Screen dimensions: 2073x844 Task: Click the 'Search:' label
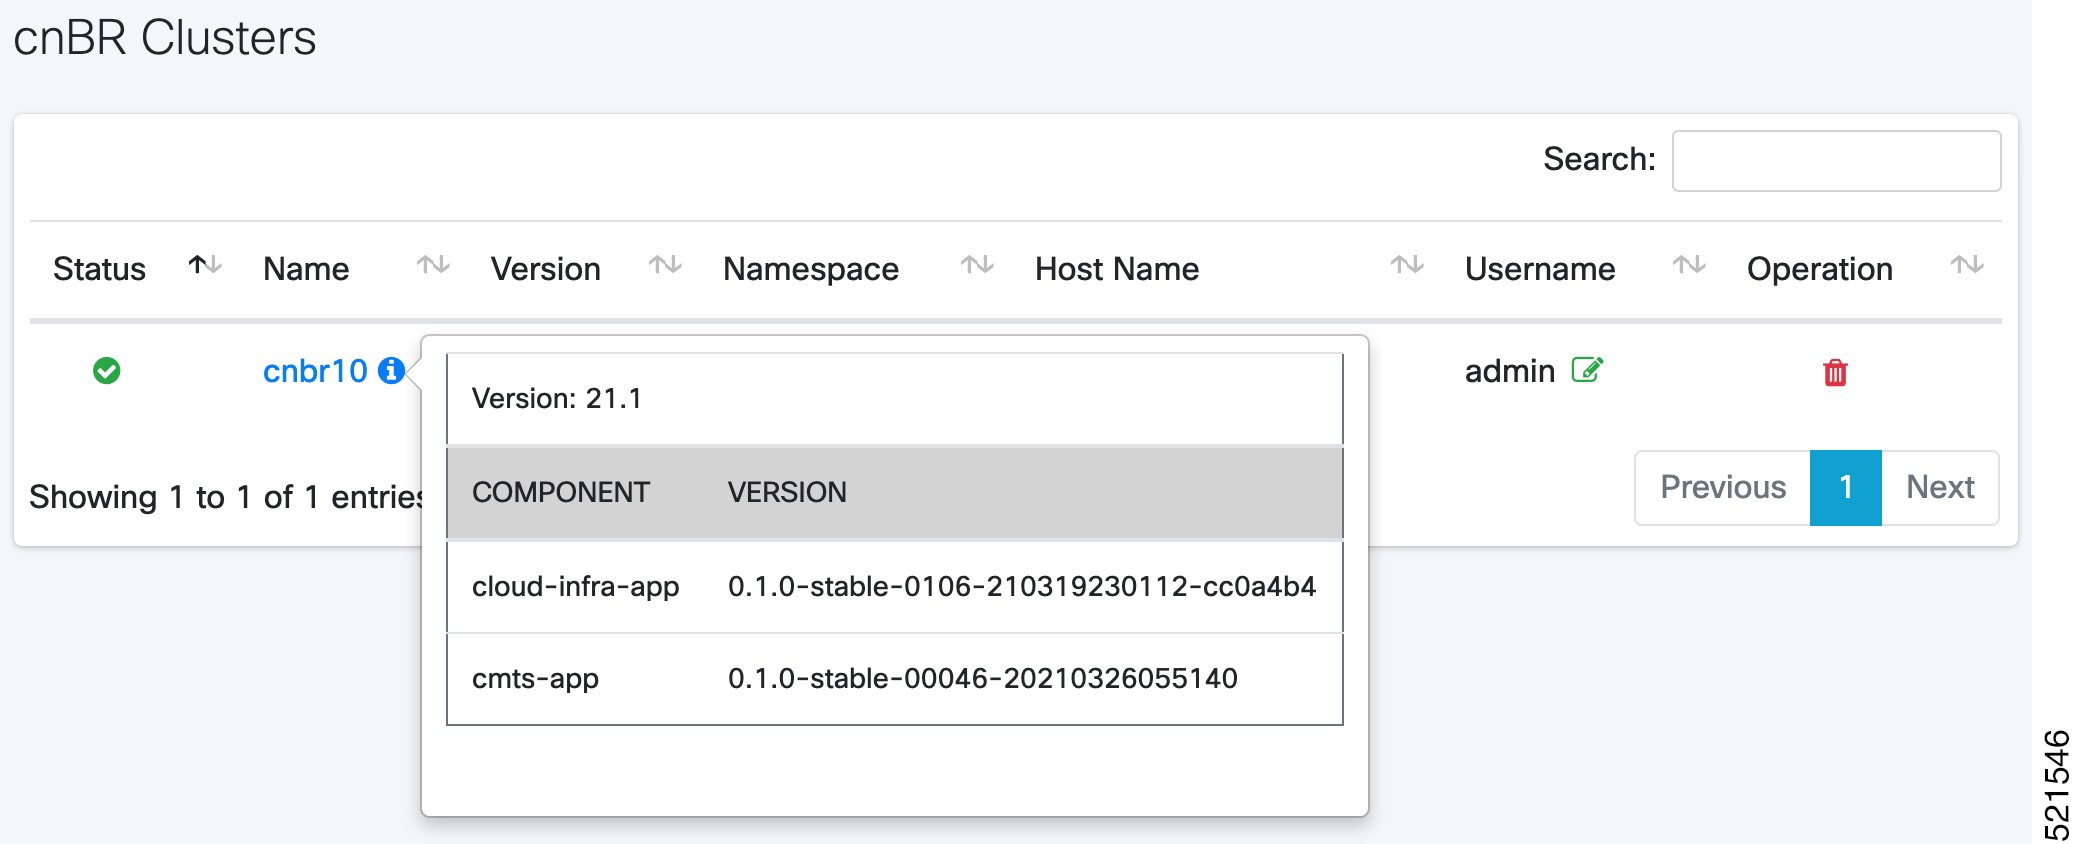click(x=1599, y=159)
